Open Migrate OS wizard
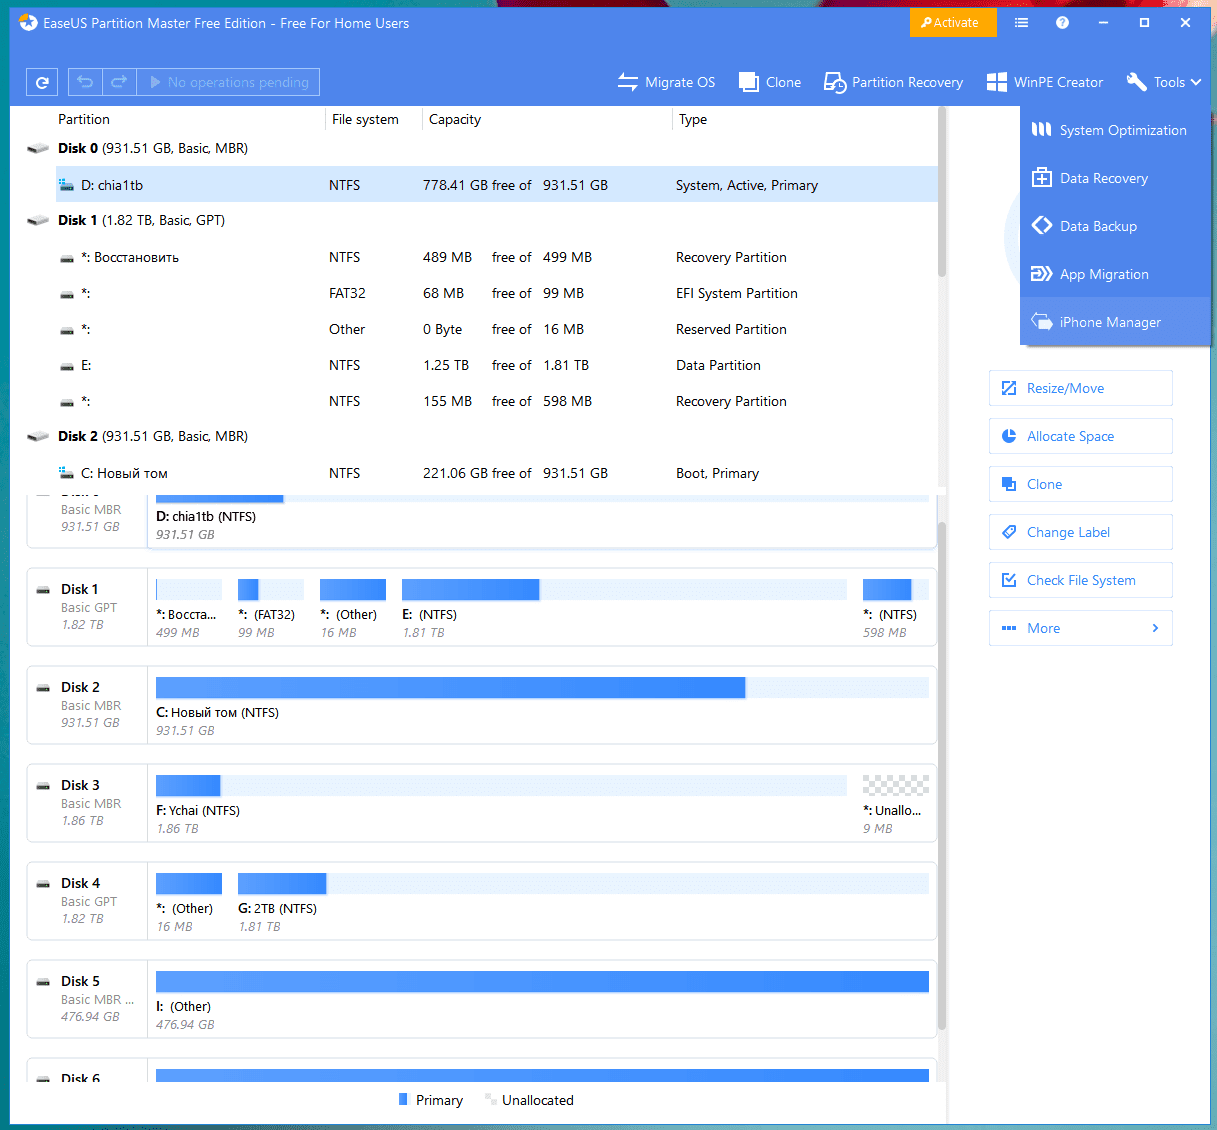 666,82
